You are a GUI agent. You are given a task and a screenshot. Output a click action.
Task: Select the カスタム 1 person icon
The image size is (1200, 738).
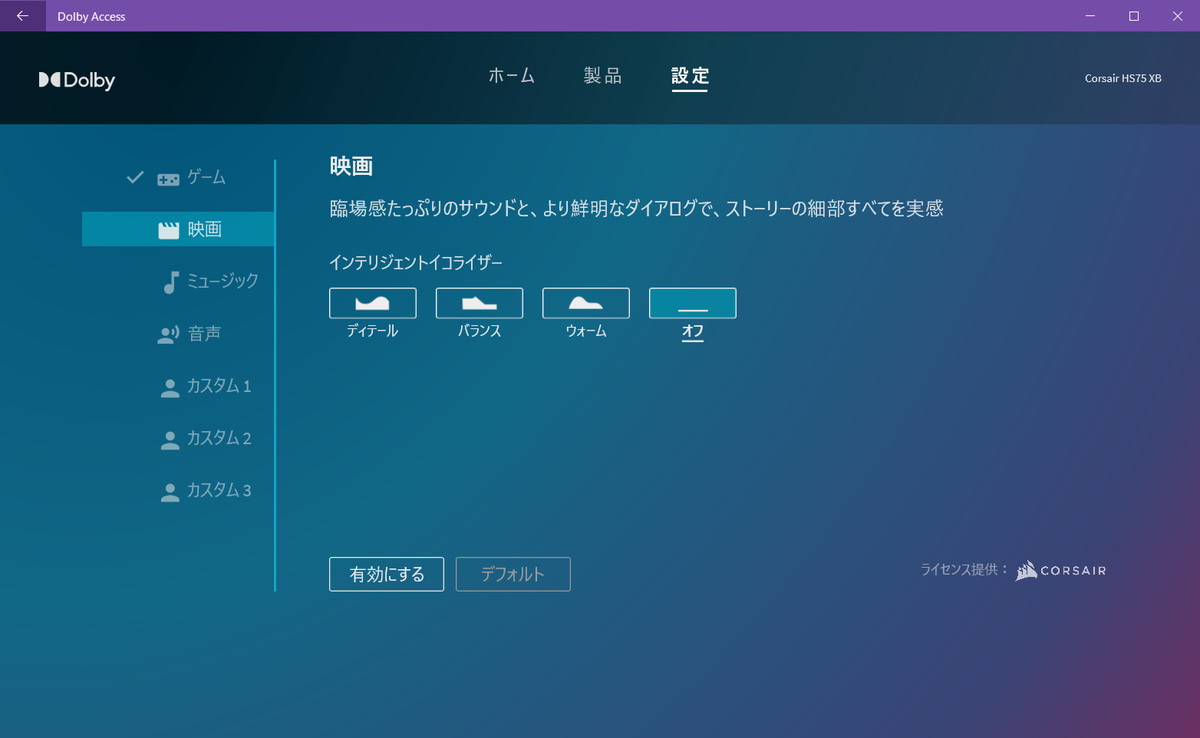click(x=170, y=388)
